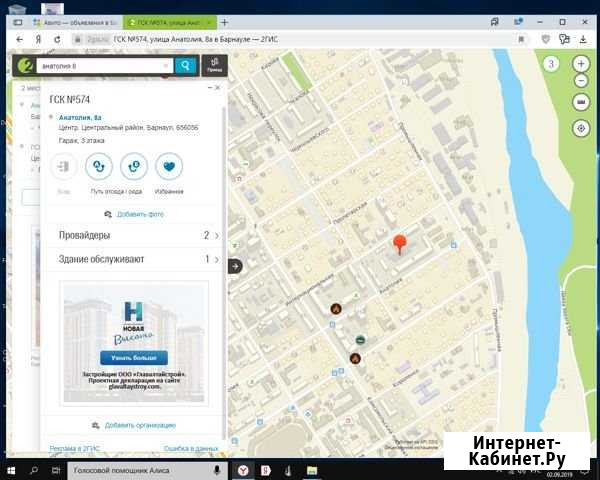Minimize the ГСК №574 info card
Screen dimensions: 600x480
point(210,88)
